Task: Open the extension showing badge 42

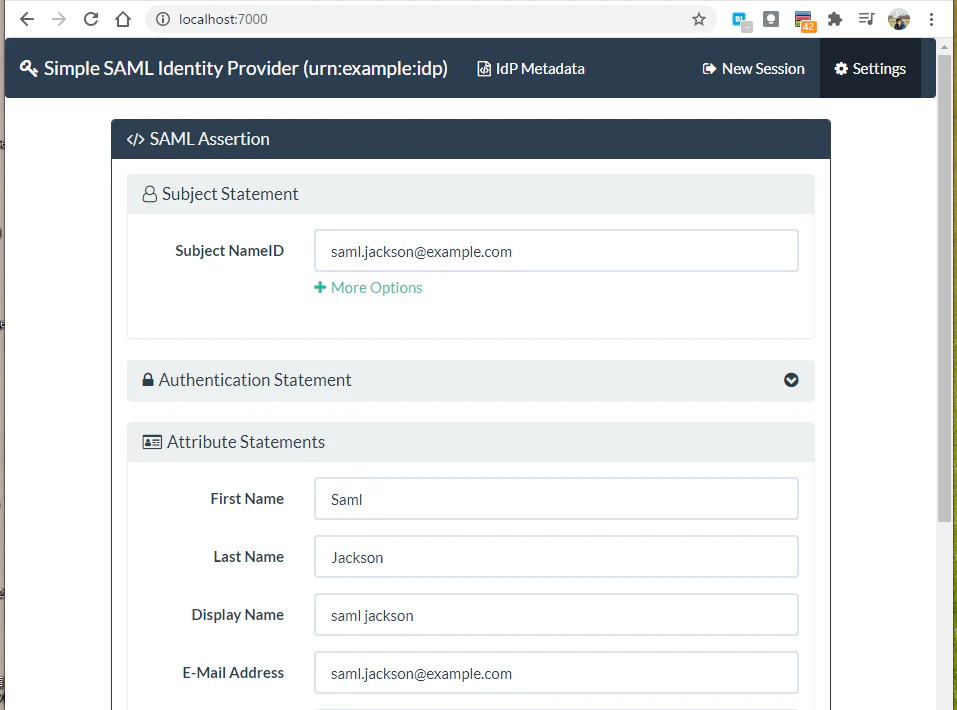Action: pyautogui.click(x=805, y=21)
